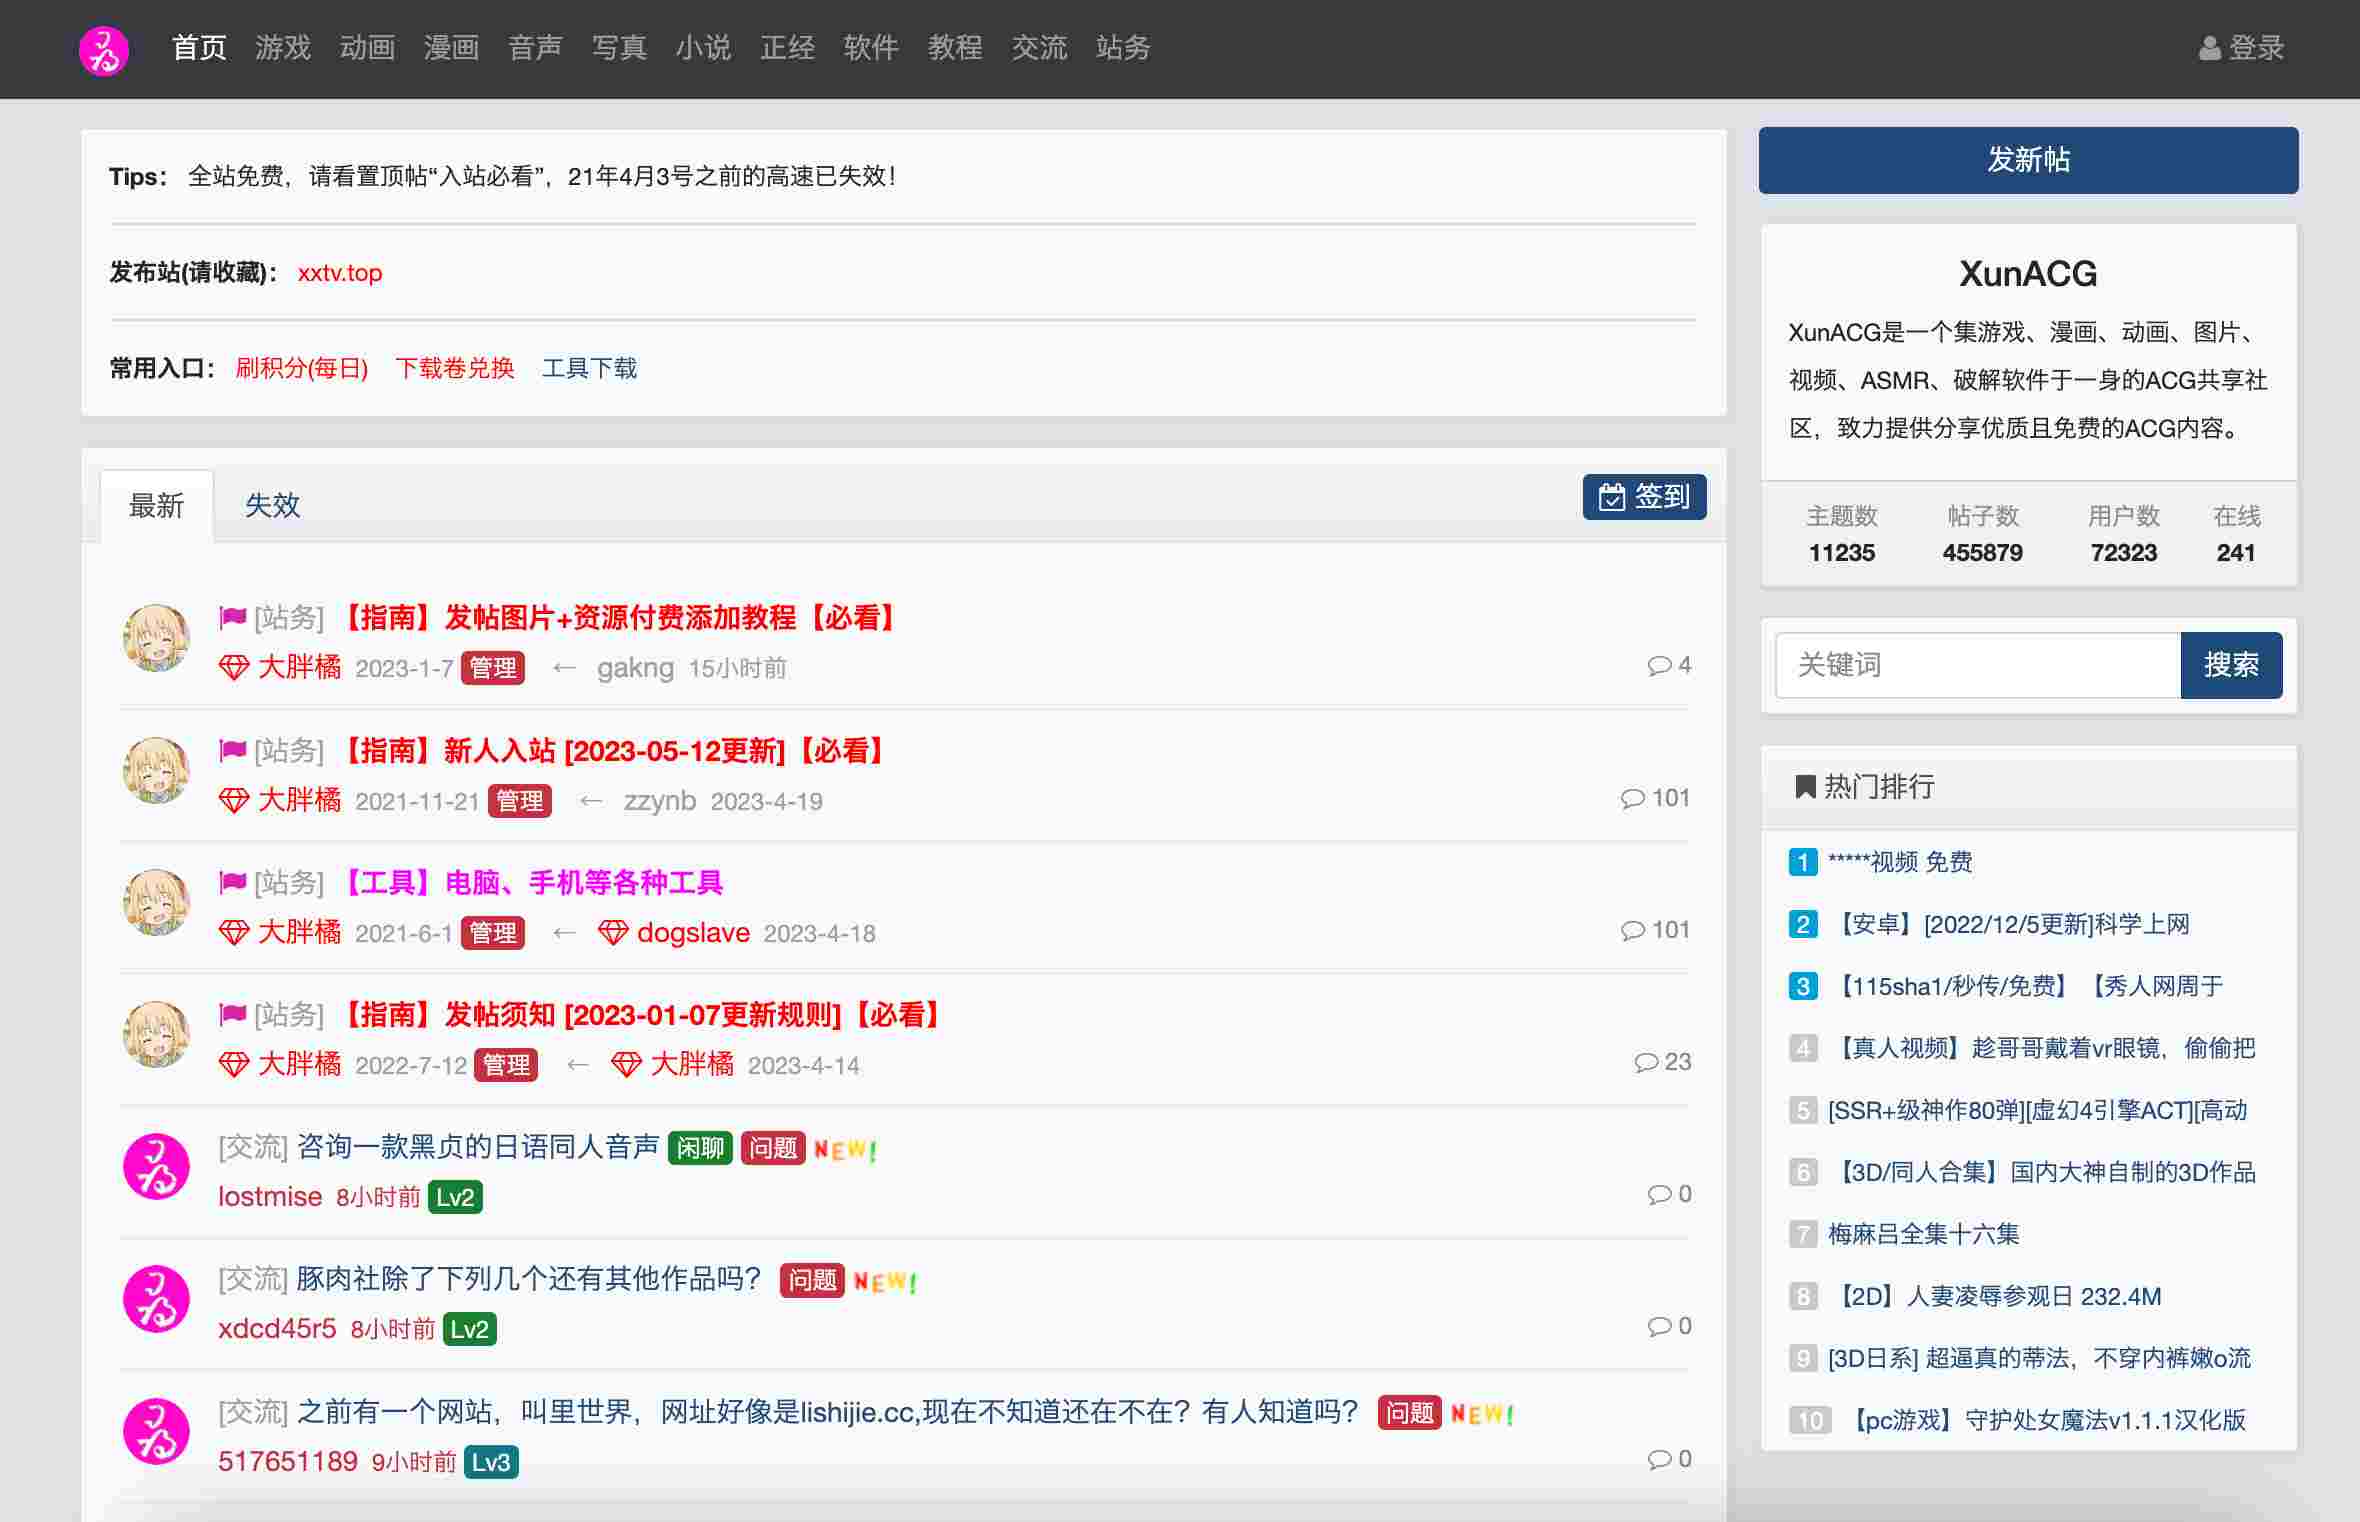Open hot ranking item 梅麻吕全集十六集
This screenshot has height=1522, width=2360.
click(1923, 1234)
